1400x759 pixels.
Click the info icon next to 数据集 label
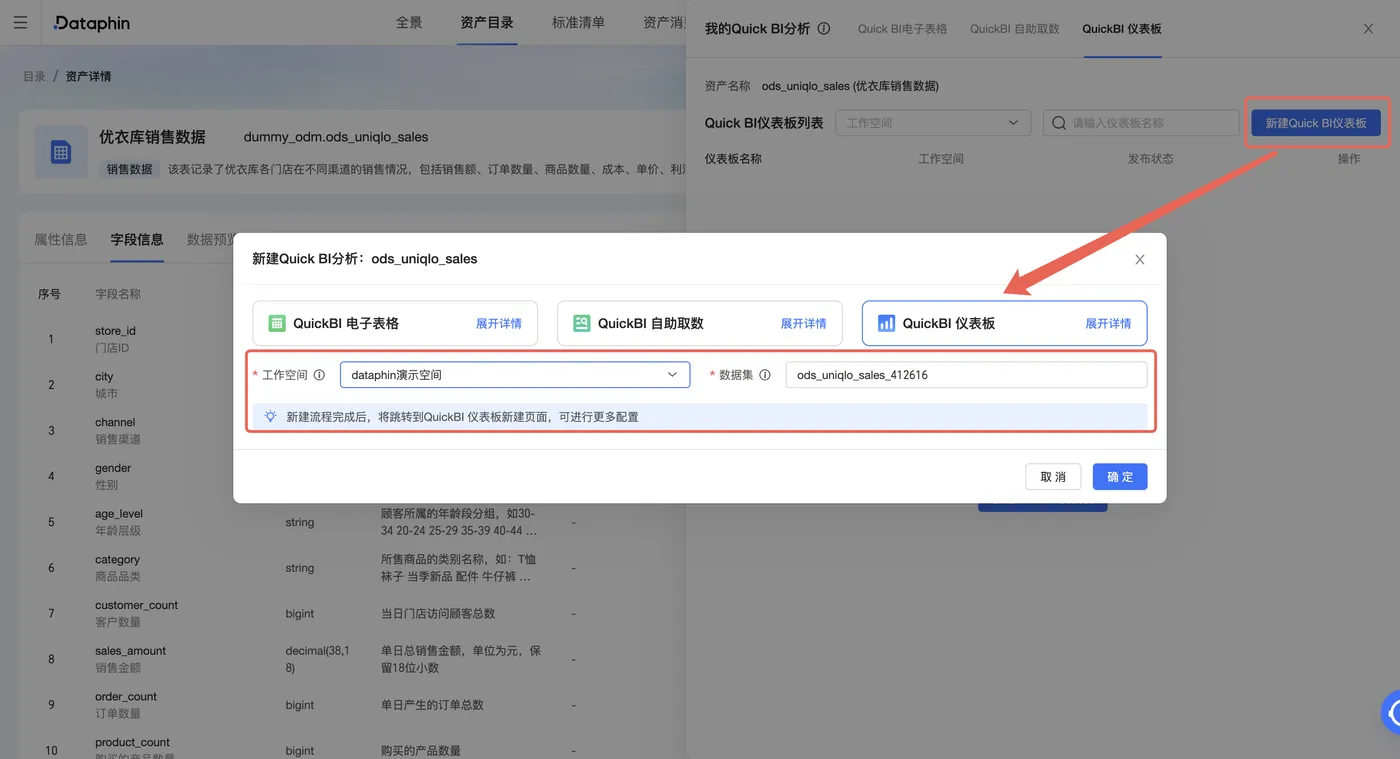pyautogui.click(x=765, y=375)
